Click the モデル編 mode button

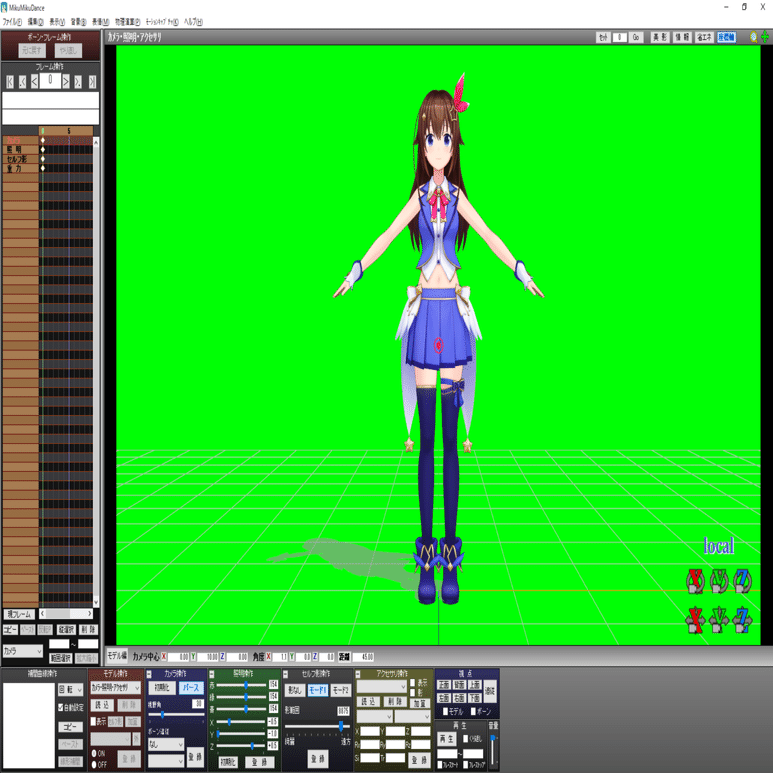click(x=117, y=656)
